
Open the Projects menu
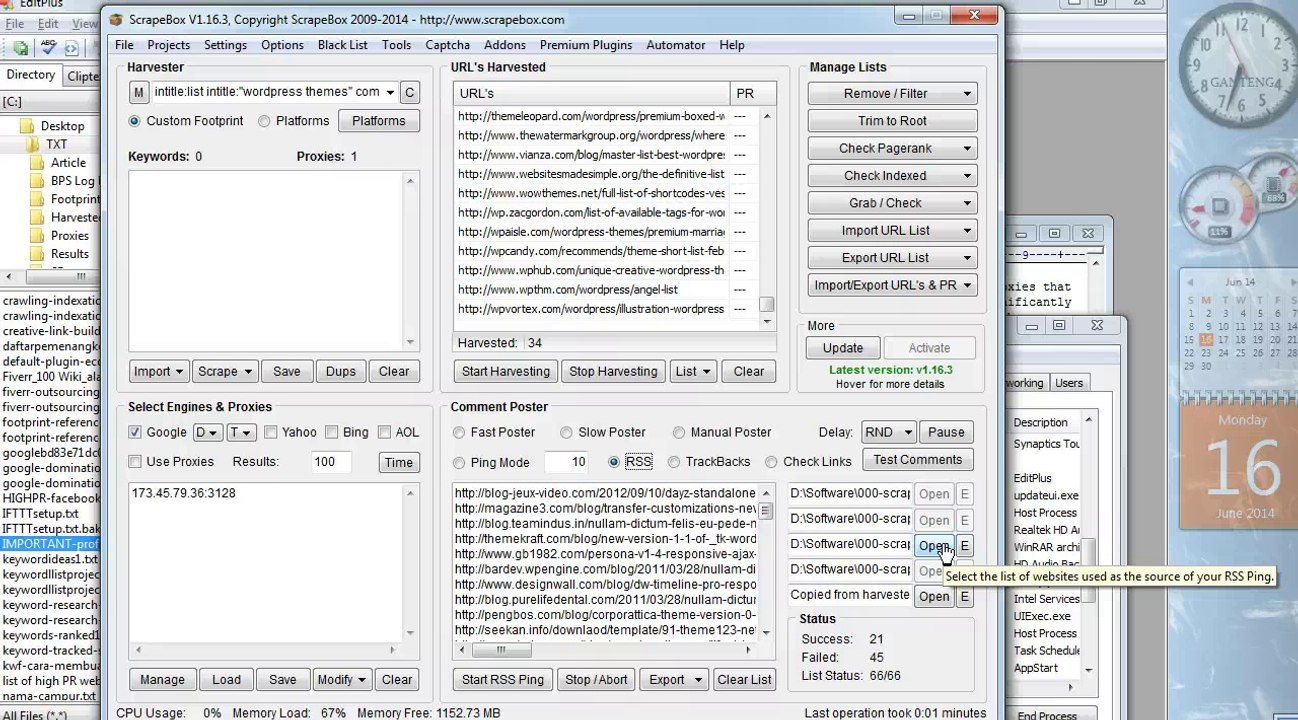168,45
